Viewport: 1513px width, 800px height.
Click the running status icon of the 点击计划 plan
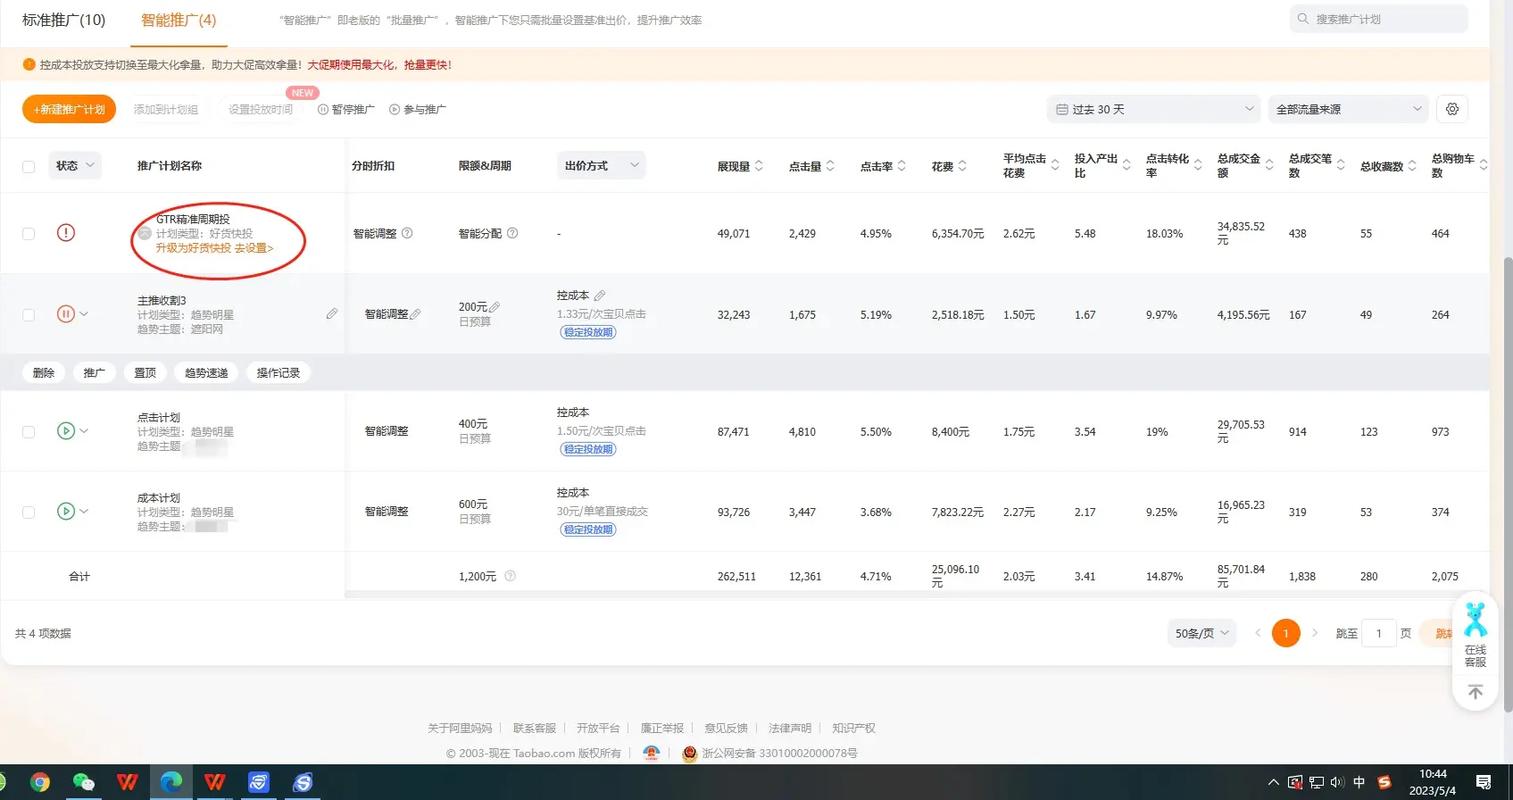[x=66, y=431]
